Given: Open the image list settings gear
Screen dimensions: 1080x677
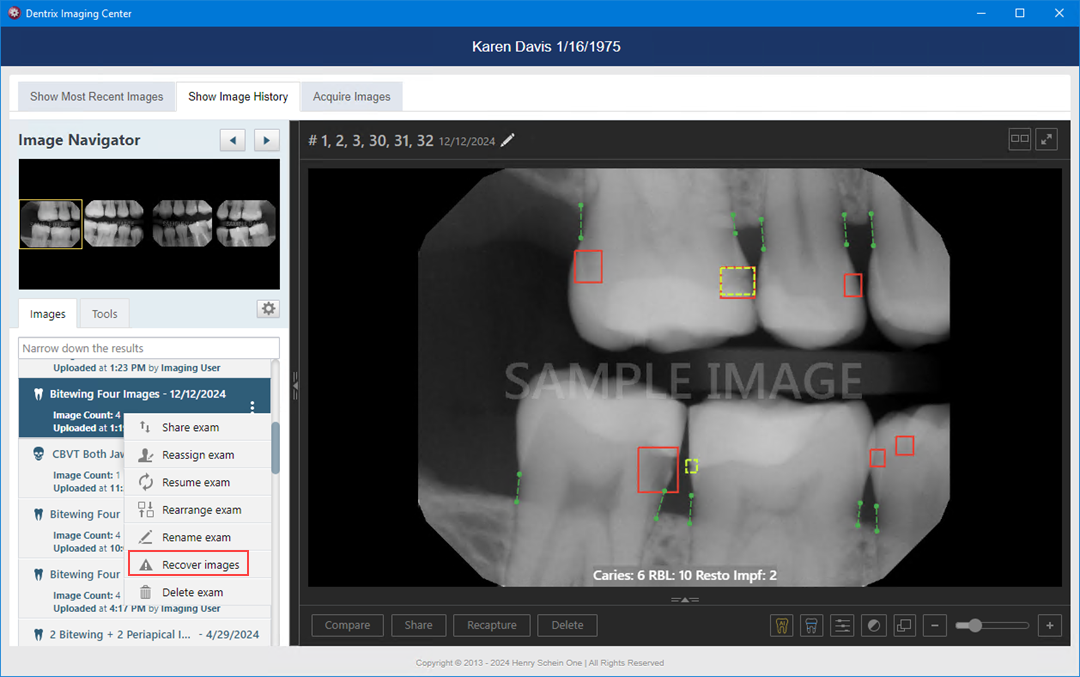Looking at the screenshot, I should pos(268,308).
